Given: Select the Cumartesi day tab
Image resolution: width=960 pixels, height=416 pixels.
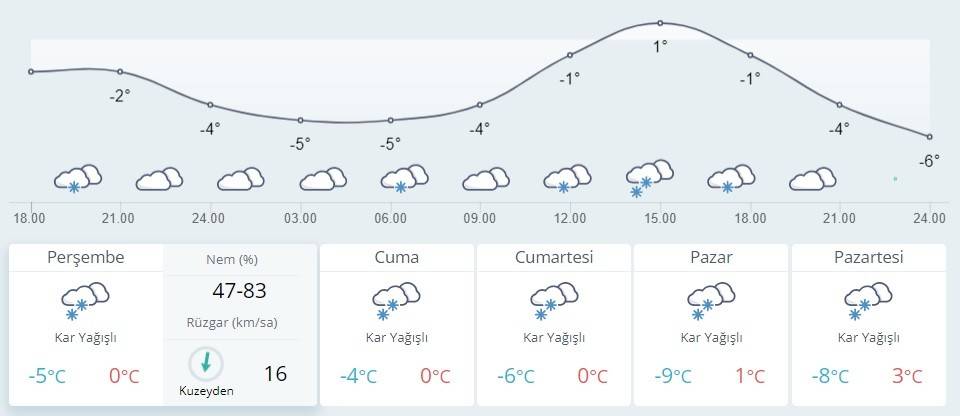Looking at the screenshot, I should (x=554, y=258).
